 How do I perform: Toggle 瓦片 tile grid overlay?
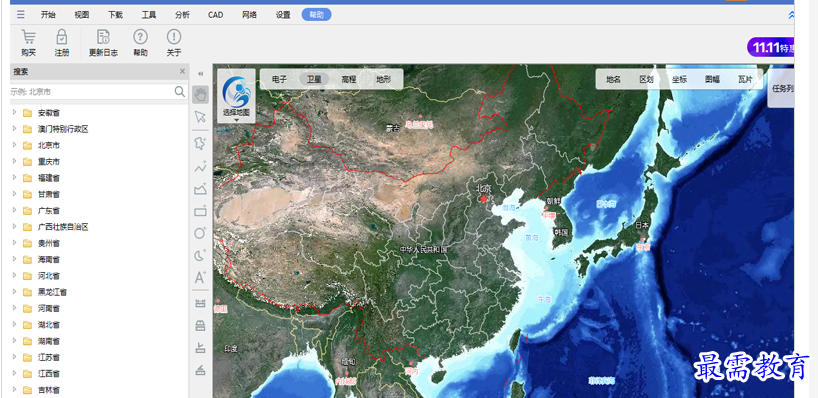[x=745, y=80]
